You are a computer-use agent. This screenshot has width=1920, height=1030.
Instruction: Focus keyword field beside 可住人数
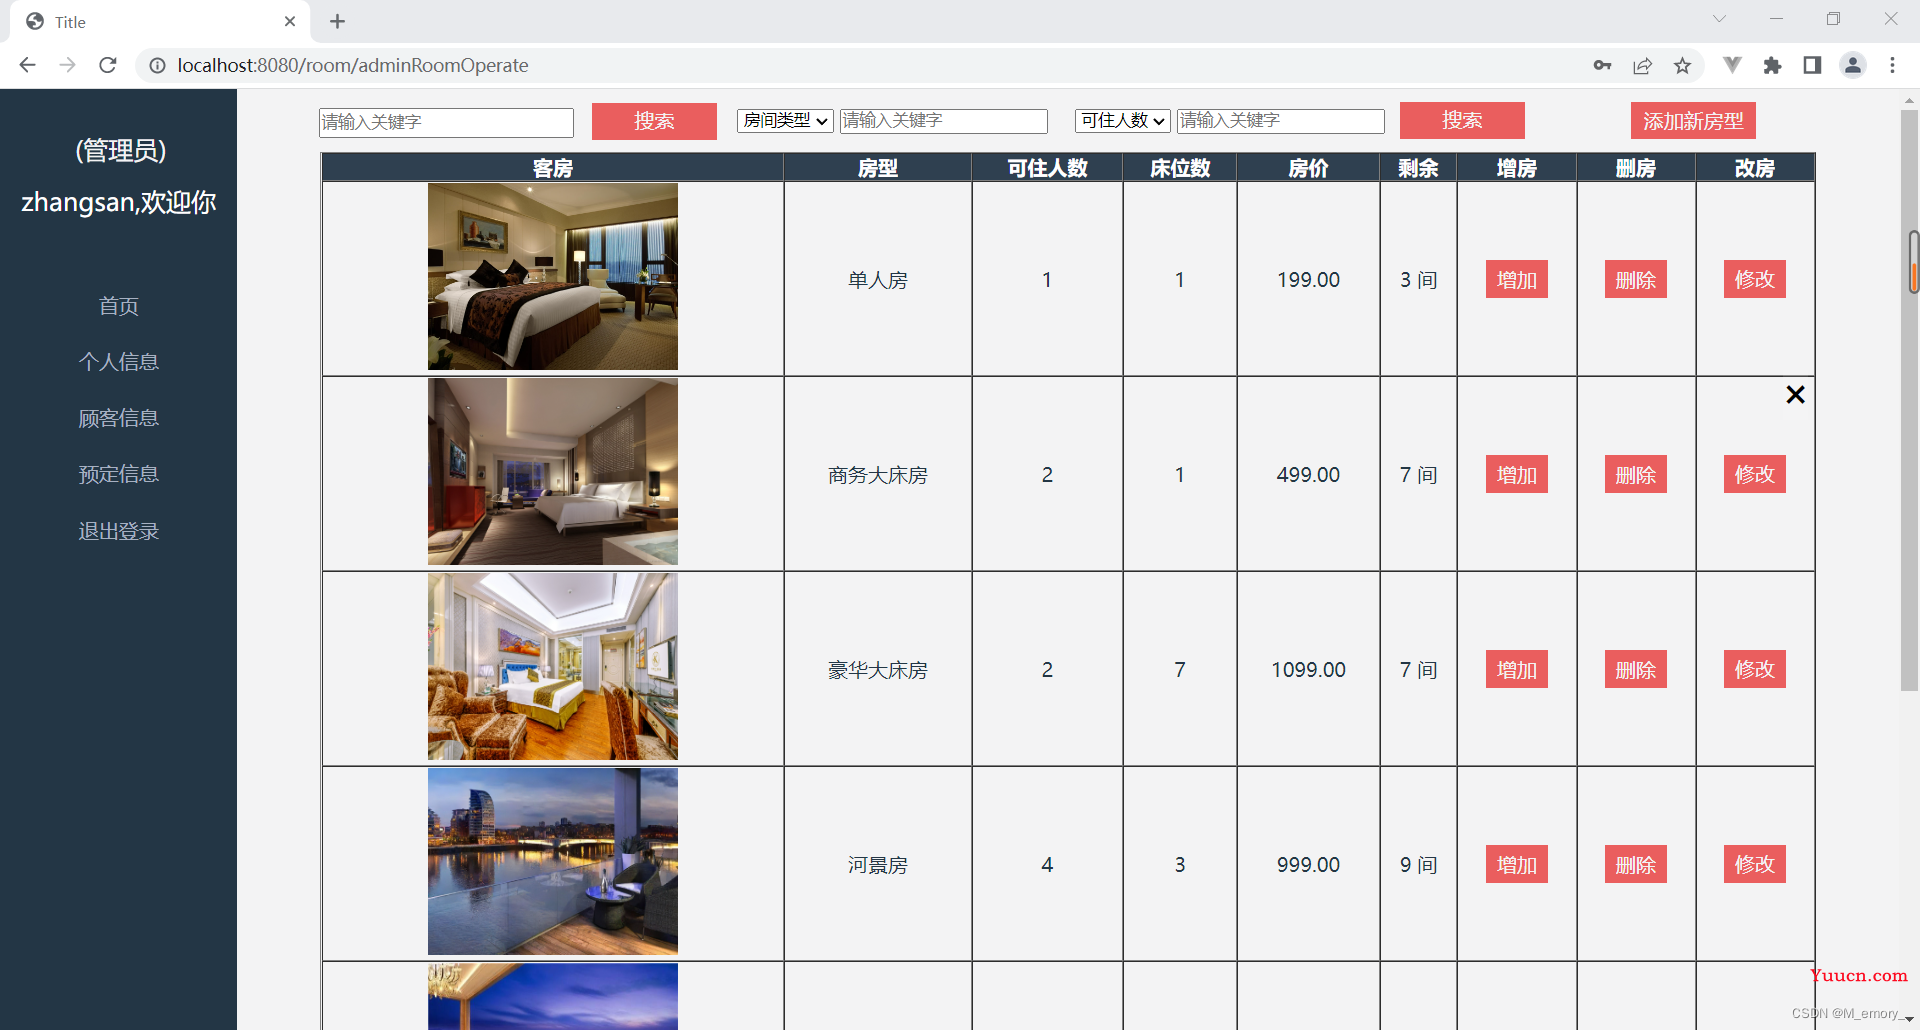coord(1280,120)
